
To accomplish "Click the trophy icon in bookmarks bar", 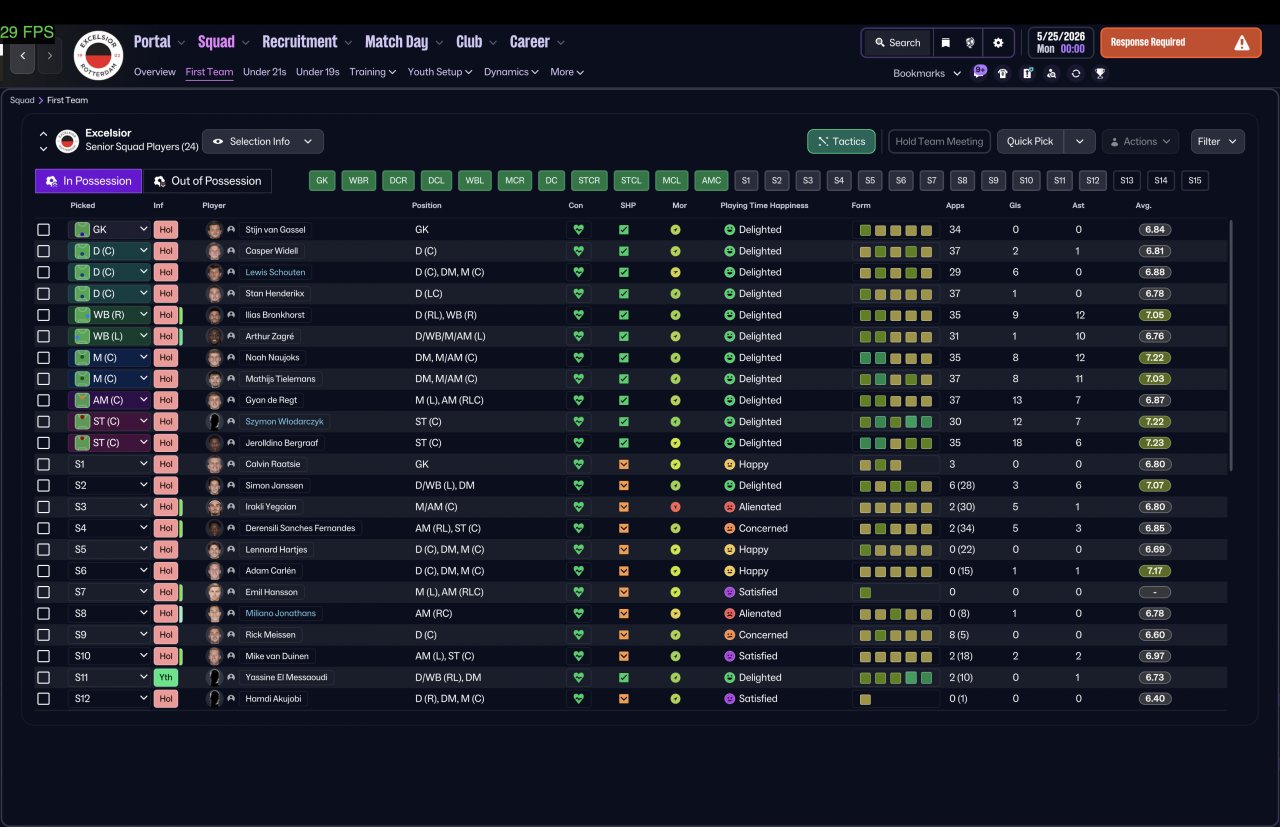I will pyautogui.click(x=1100, y=73).
